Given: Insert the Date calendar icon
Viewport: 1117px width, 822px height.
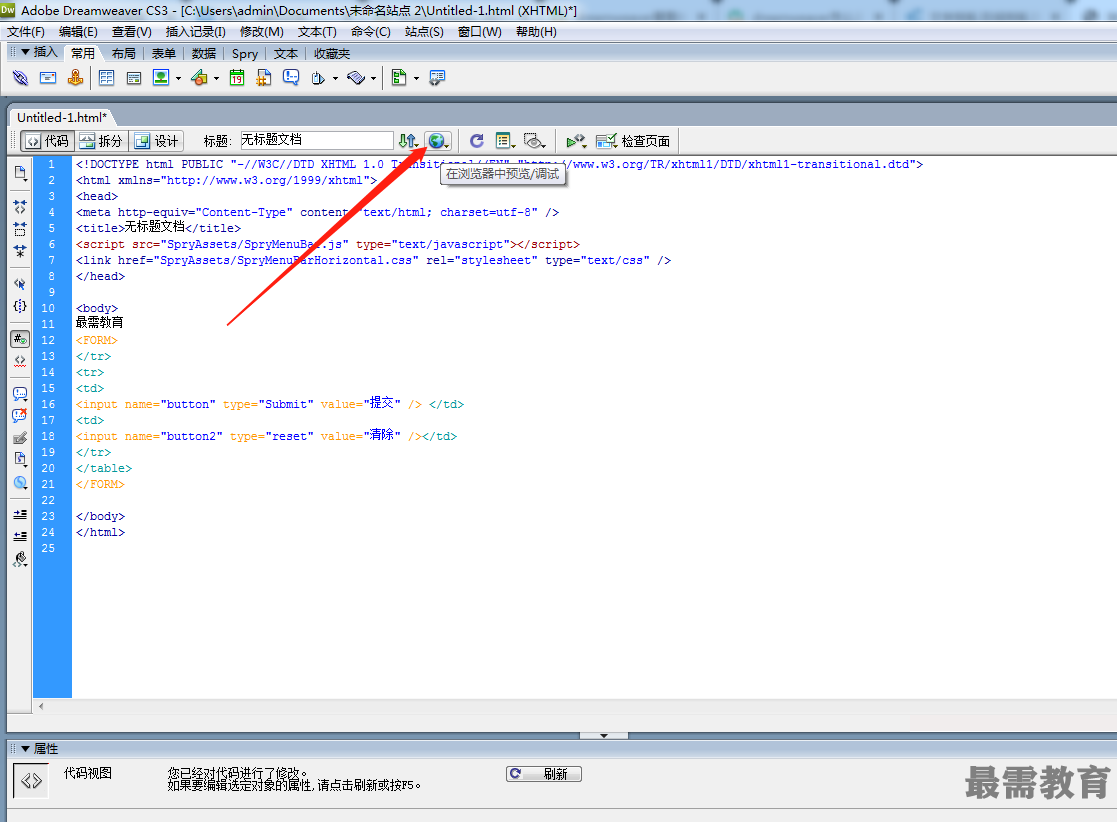Looking at the screenshot, I should coord(237,78).
